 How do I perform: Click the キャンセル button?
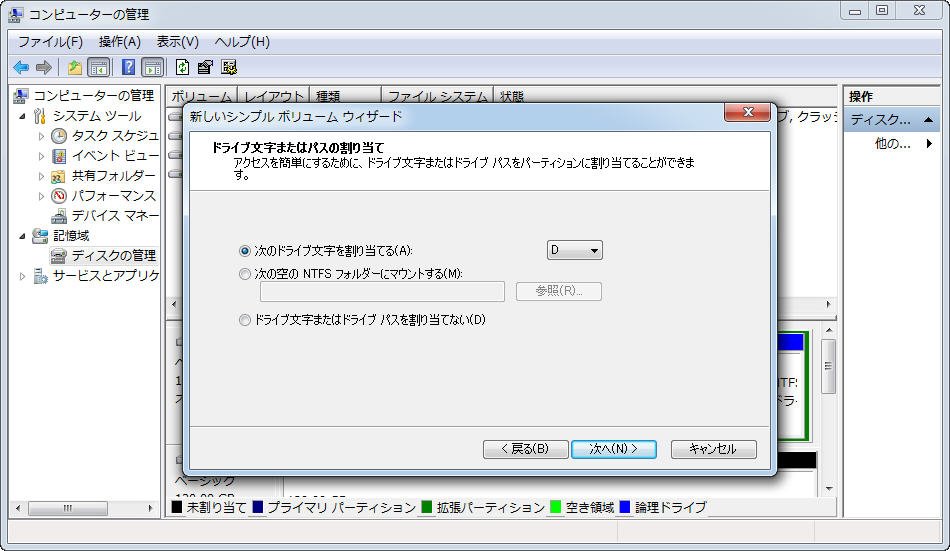(x=714, y=449)
